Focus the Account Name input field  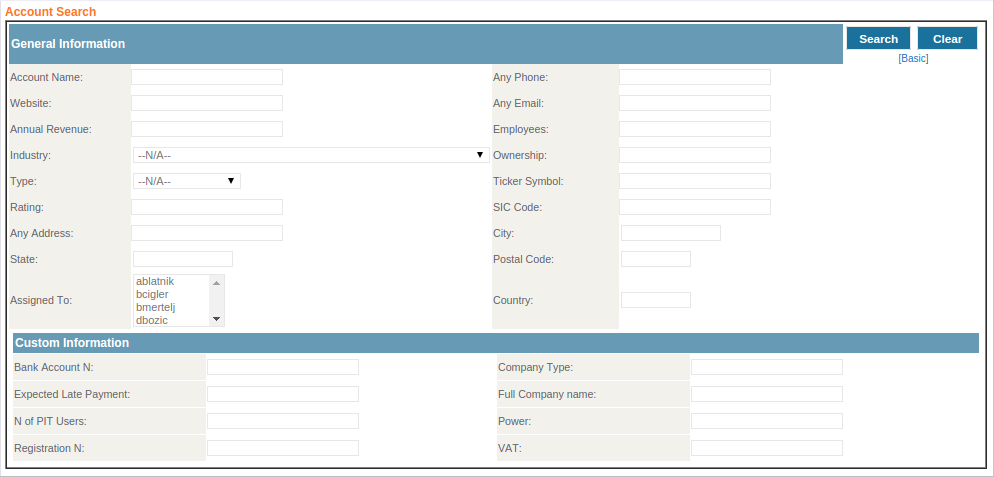(207, 77)
